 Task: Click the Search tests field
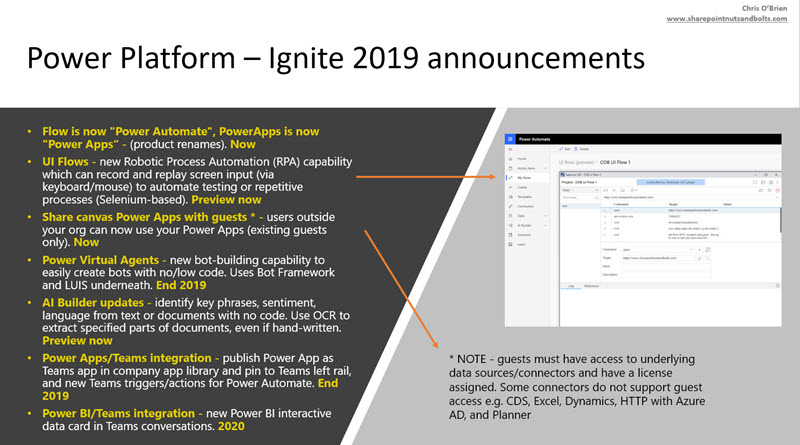579,197
